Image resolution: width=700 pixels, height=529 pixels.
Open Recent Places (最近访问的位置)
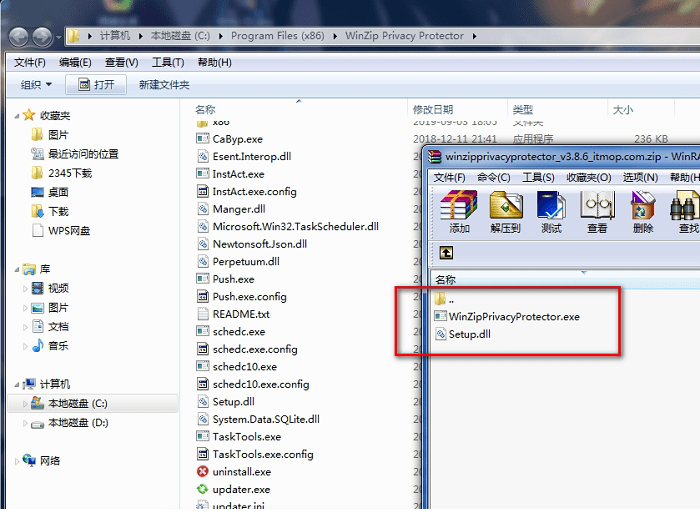pos(75,154)
